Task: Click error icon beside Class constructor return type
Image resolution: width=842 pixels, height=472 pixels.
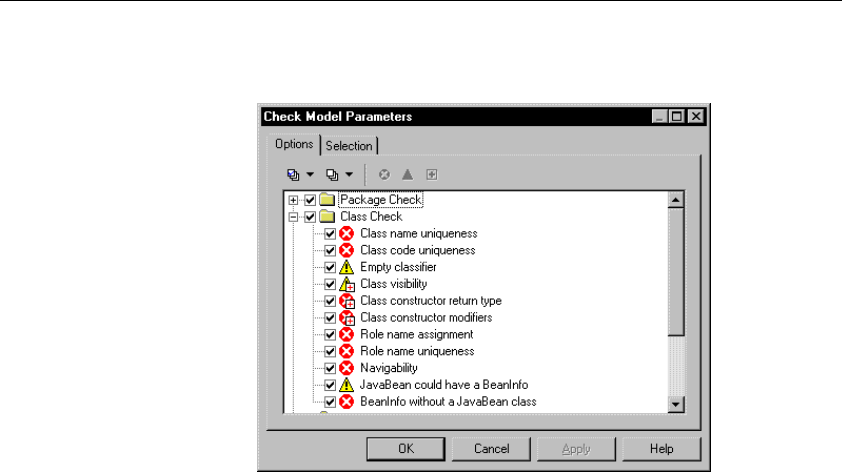Action: coord(347,301)
